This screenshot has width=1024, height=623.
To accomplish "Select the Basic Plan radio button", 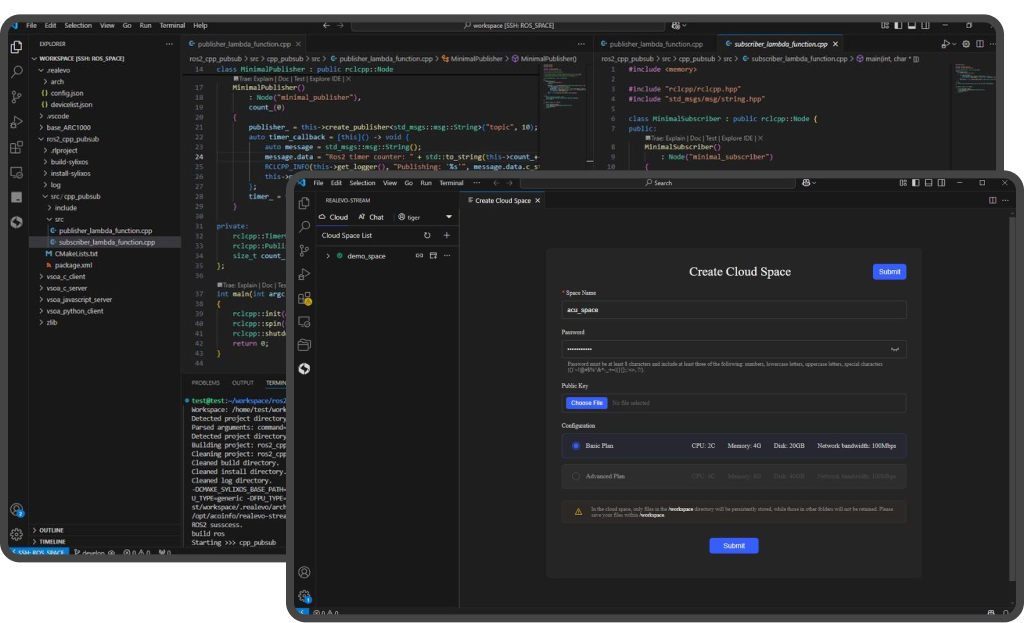I will [576, 446].
